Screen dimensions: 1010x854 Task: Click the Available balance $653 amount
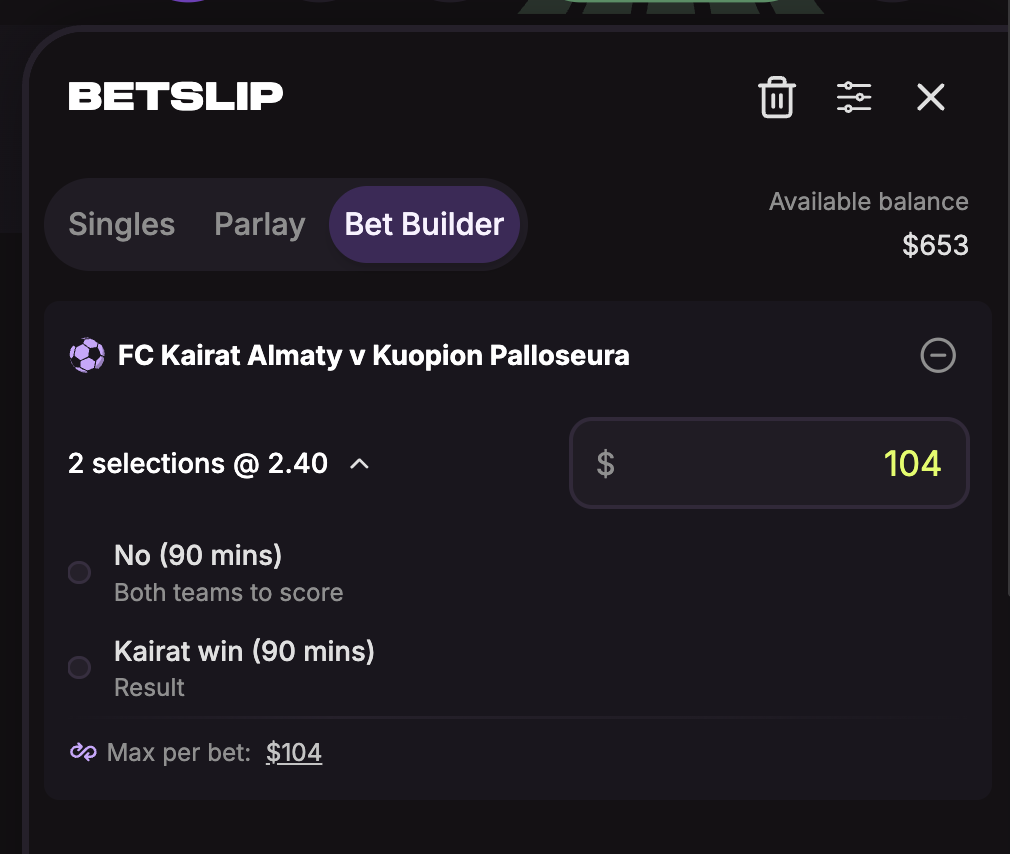(935, 245)
